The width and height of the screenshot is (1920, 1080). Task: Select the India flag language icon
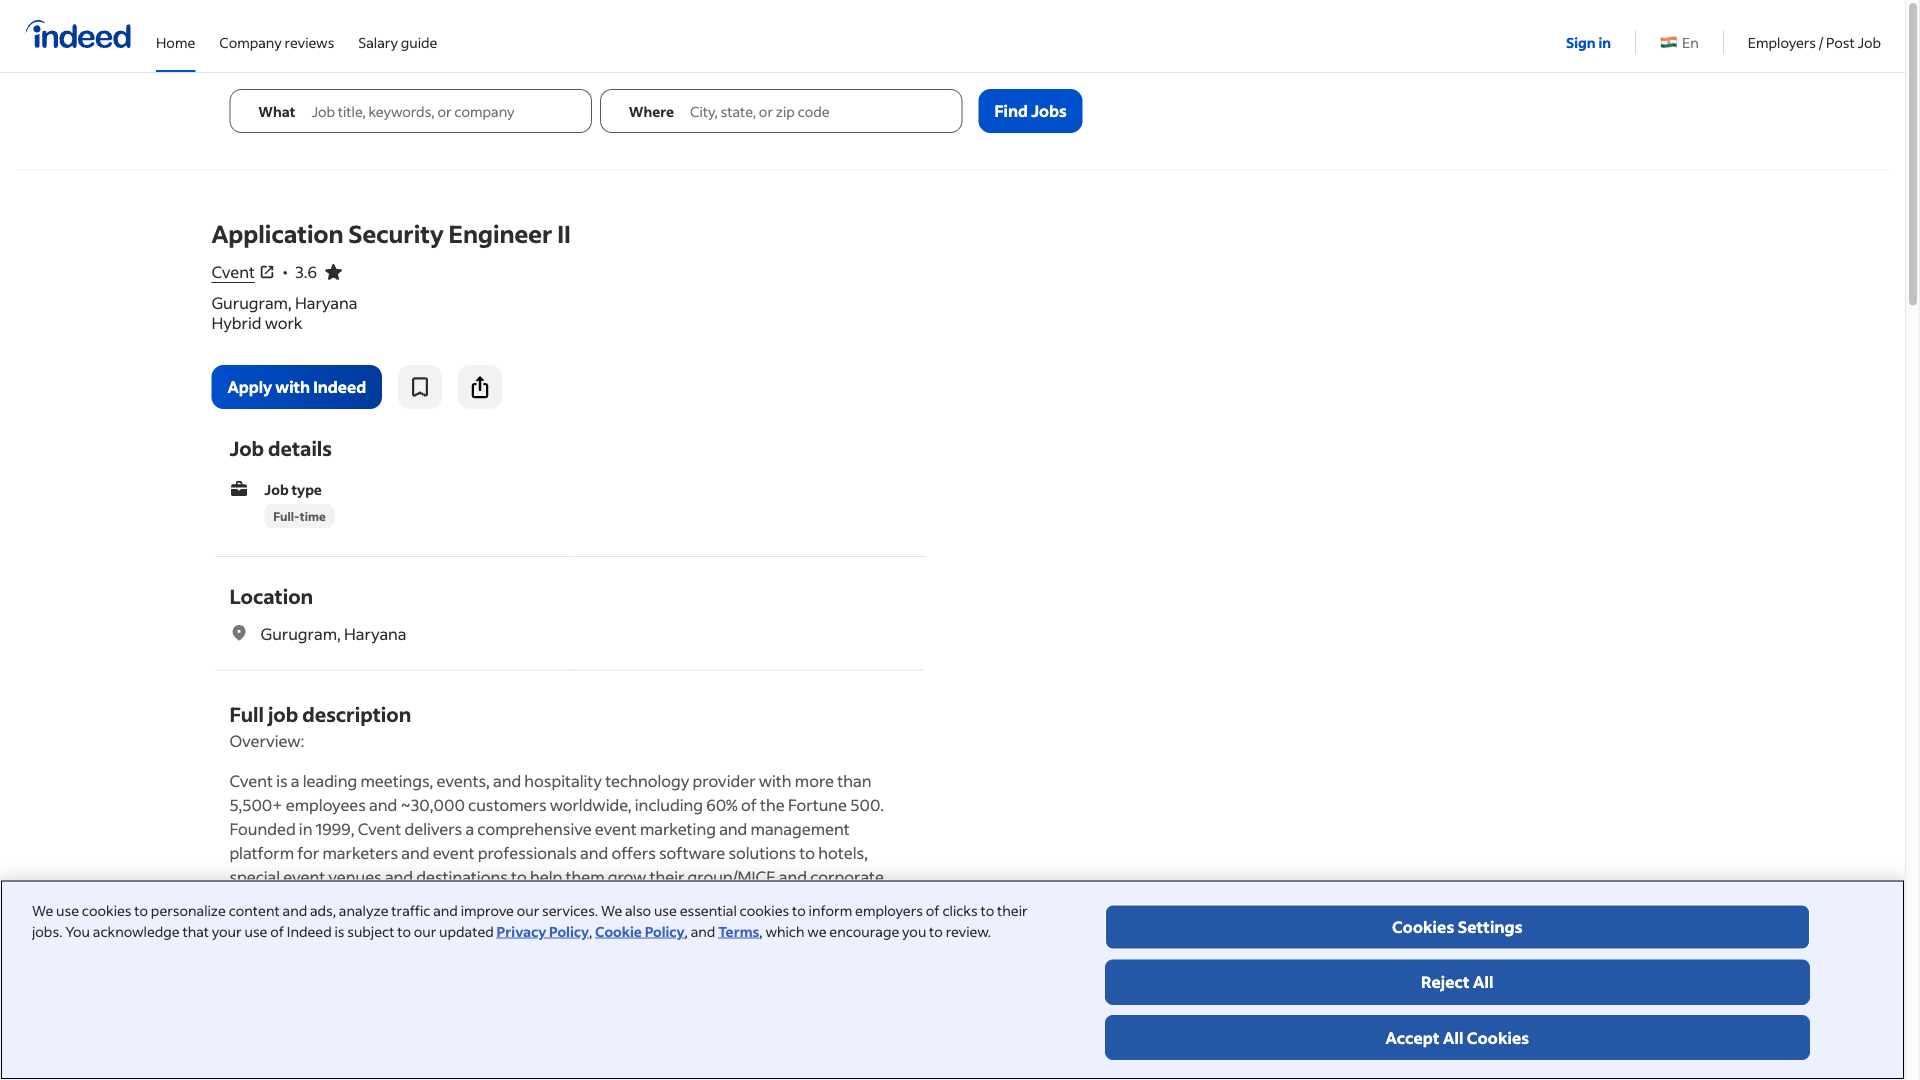click(x=1669, y=43)
